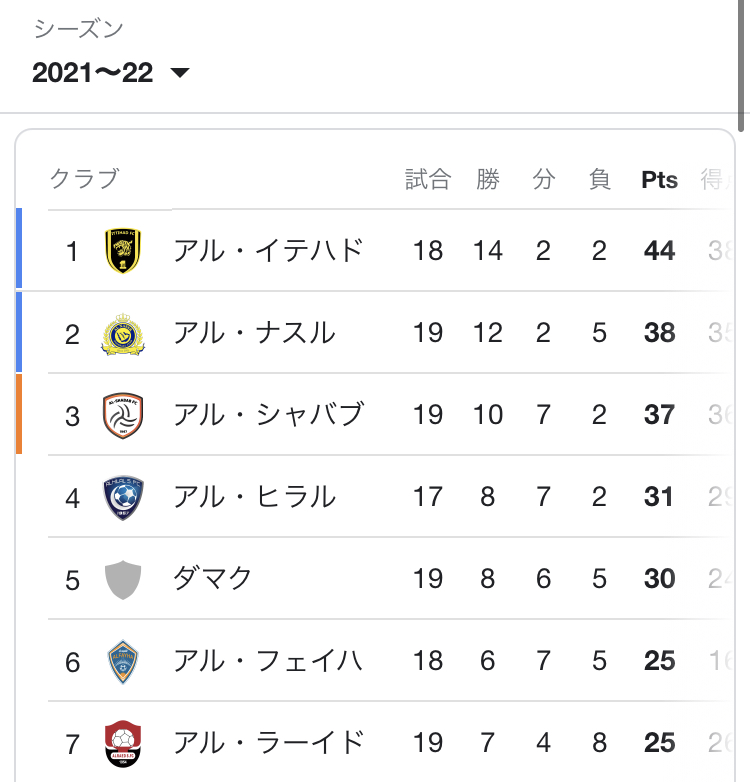Click the 試合 column header
Image resolution: width=750 pixels, height=782 pixels.
click(x=428, y=179)
